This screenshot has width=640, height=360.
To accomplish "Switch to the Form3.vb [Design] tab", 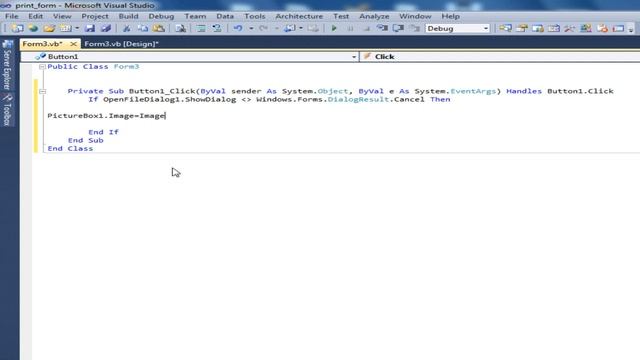I will [121, 44].
